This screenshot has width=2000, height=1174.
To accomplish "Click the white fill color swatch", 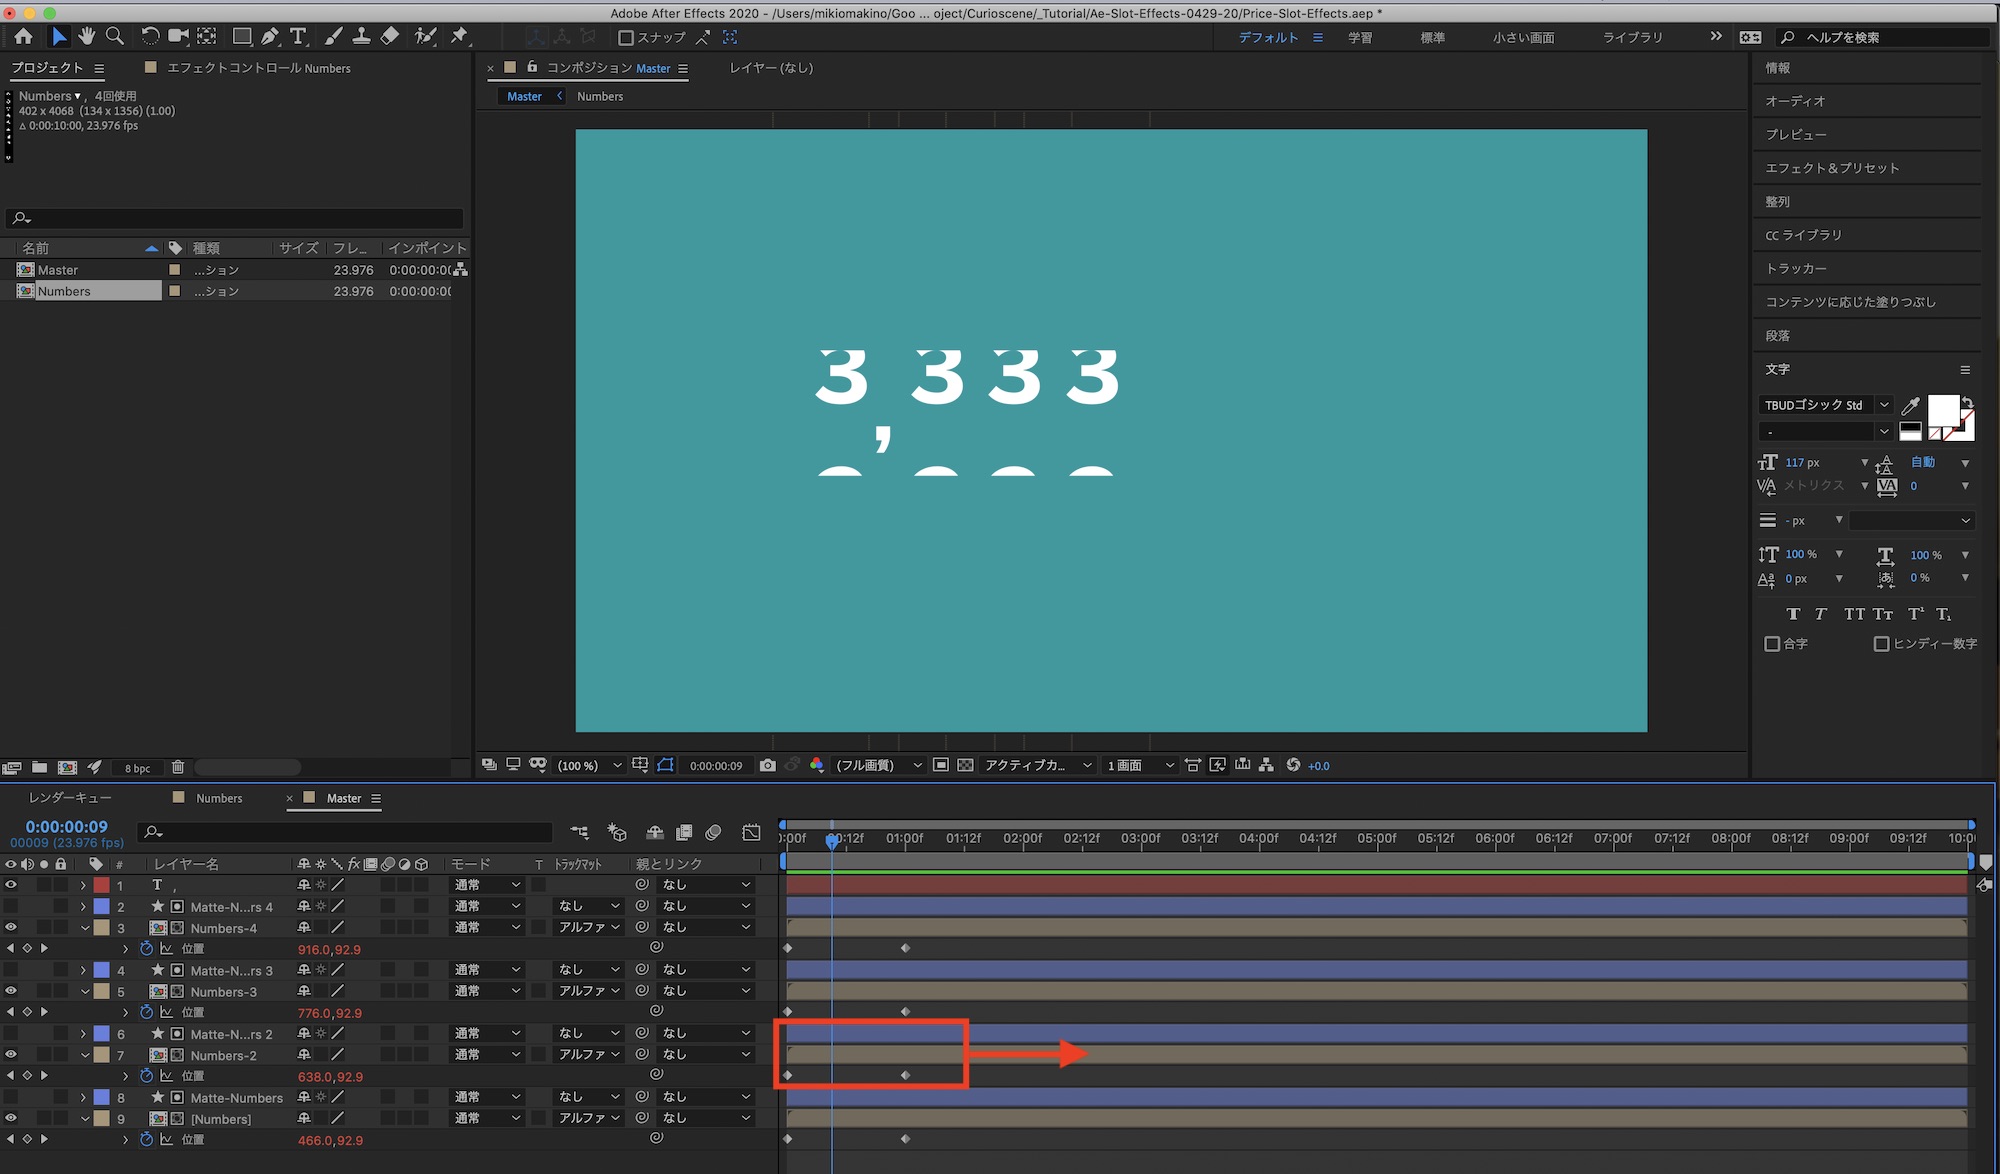I will [1942, 409].
